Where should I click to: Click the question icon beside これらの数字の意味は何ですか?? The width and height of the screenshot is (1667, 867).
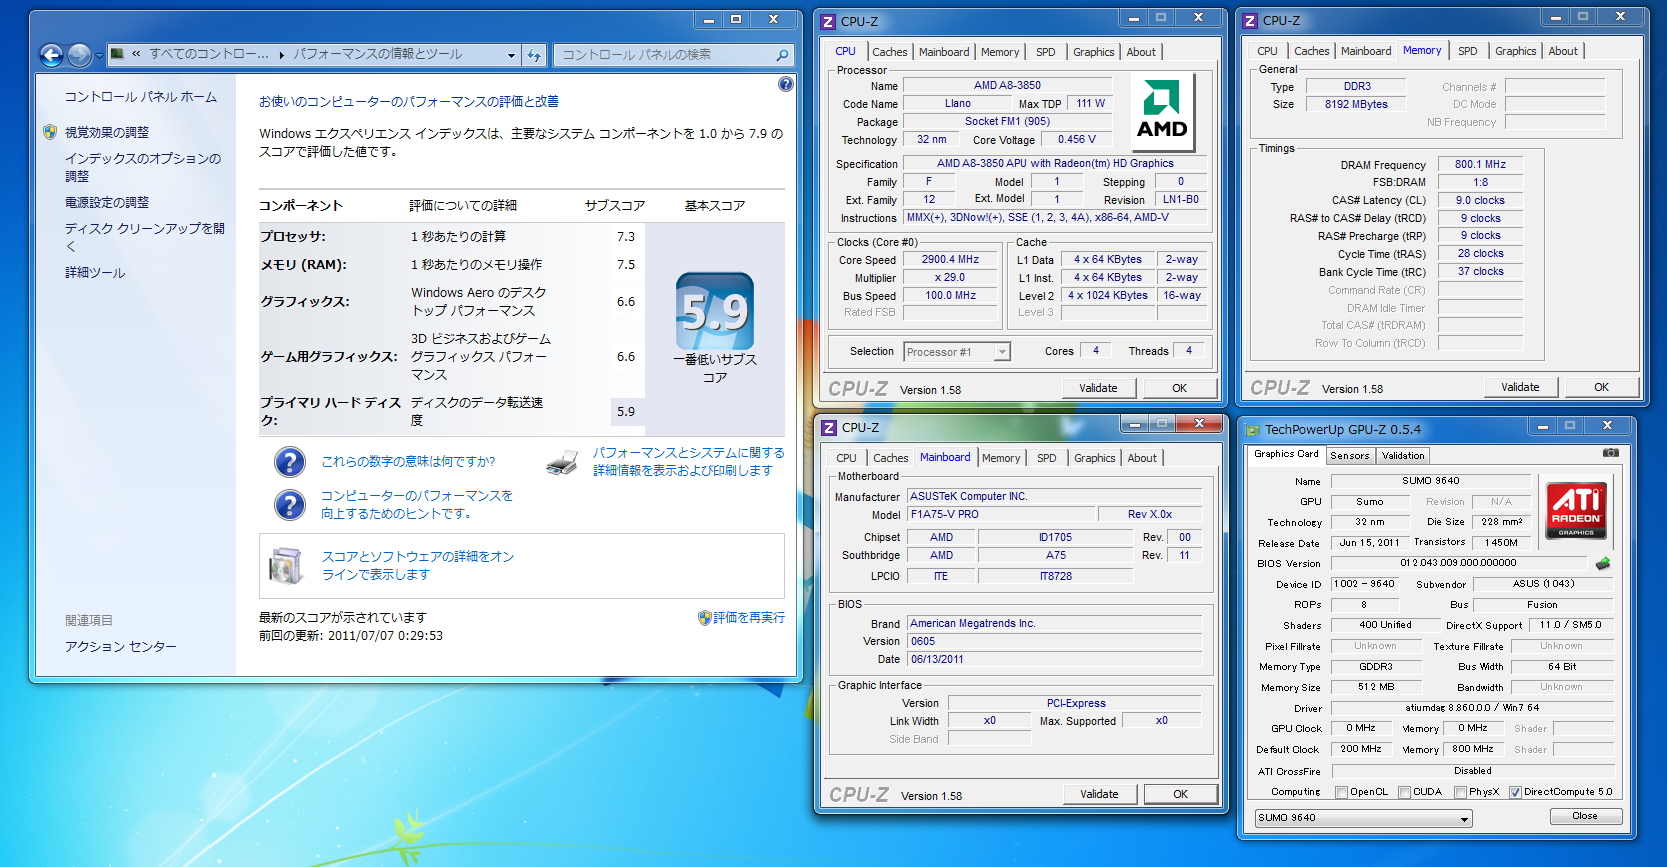290,462
